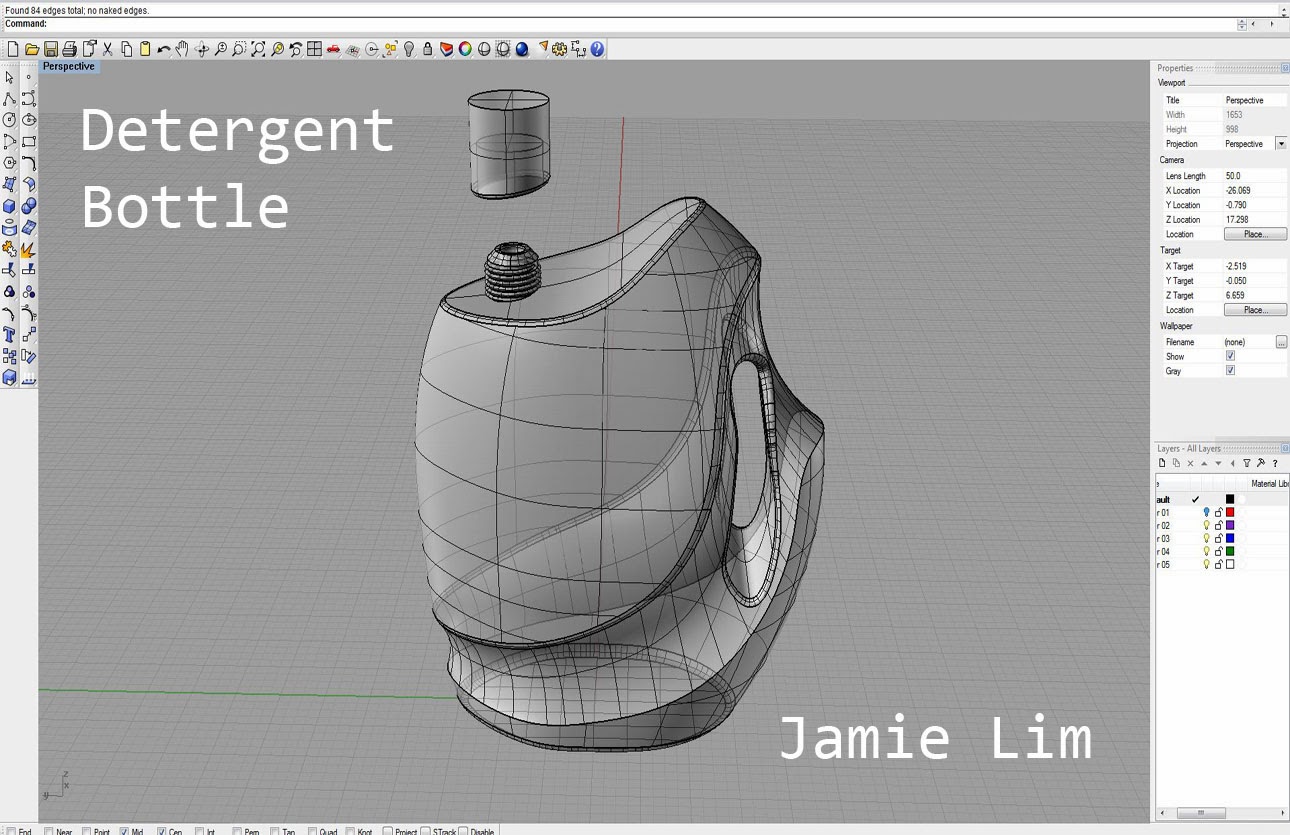Click the purple color swatch of layer 02
Image resolution: width=1290 pixels, height=835 pixels.
click(x=1230, y=525)
